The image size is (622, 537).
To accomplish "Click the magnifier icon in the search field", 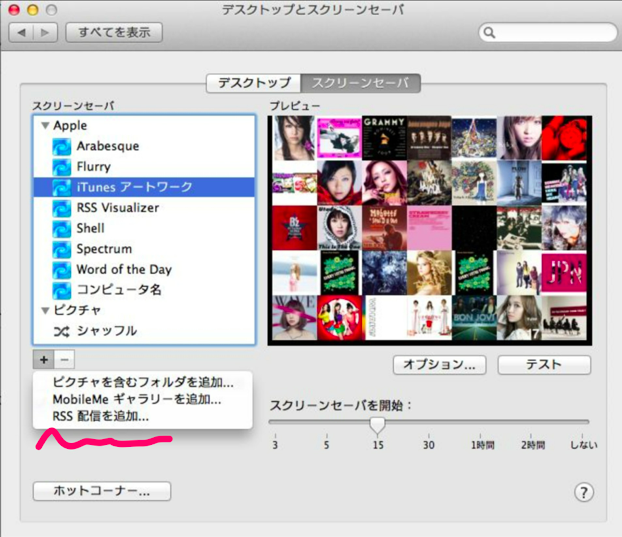I will pos(490,33).
